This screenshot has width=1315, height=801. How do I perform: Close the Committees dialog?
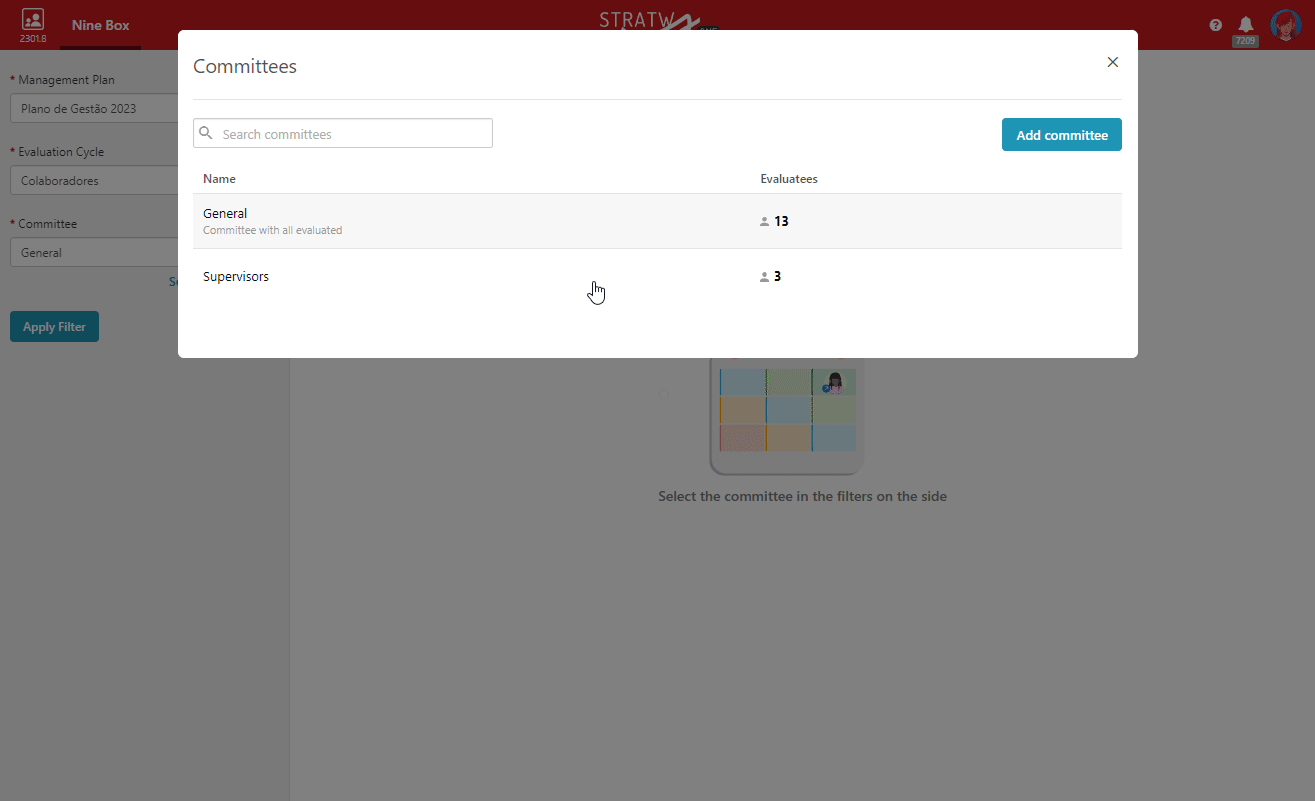[x=1112, y=62]
